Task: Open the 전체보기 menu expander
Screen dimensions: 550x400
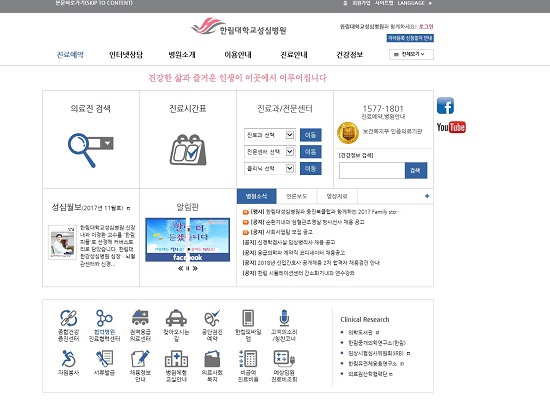Action: [411, 54]
